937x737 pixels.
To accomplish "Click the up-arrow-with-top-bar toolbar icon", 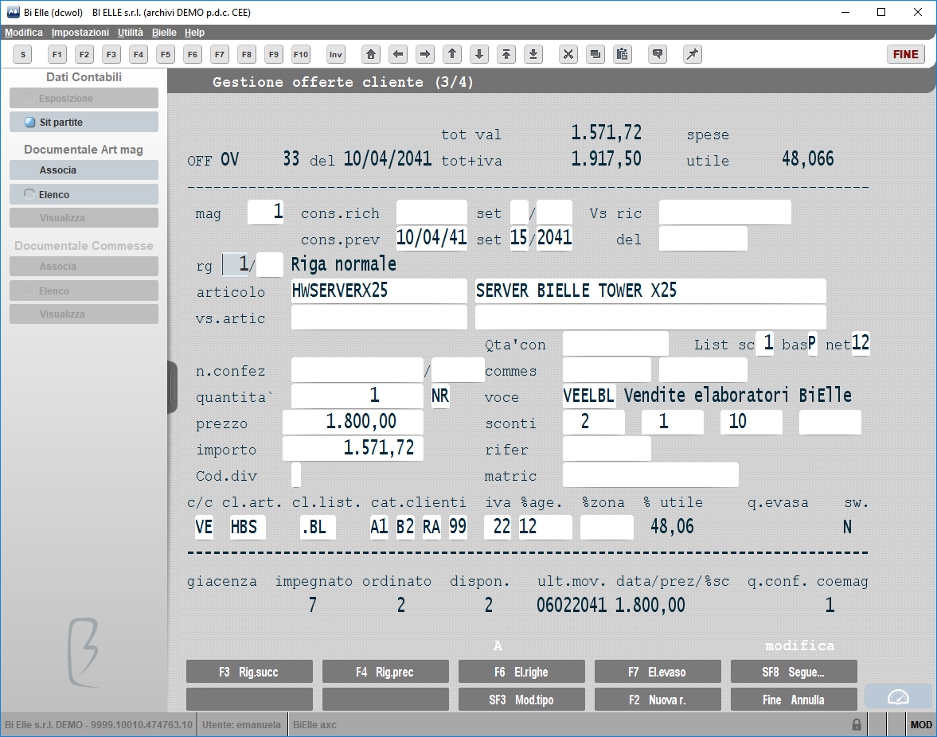I will tap(506, 54).
